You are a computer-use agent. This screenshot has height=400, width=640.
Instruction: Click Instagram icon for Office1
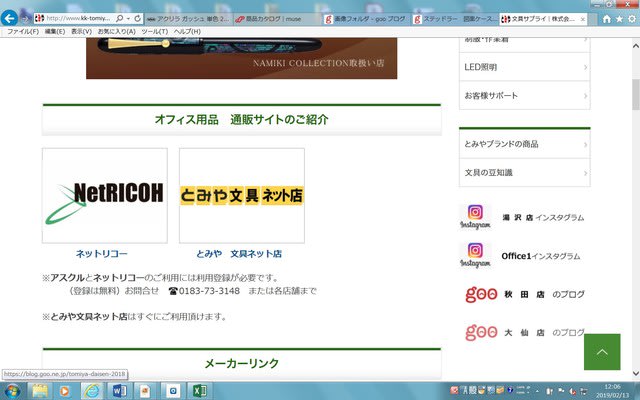pyautogui.click(x=475, y=256)
